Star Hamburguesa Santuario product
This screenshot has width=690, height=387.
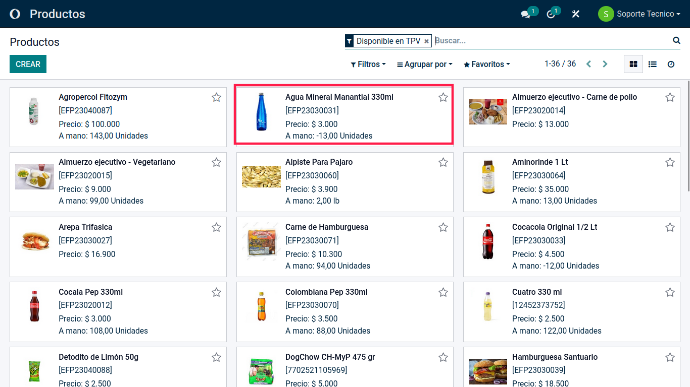coord(670,357)
